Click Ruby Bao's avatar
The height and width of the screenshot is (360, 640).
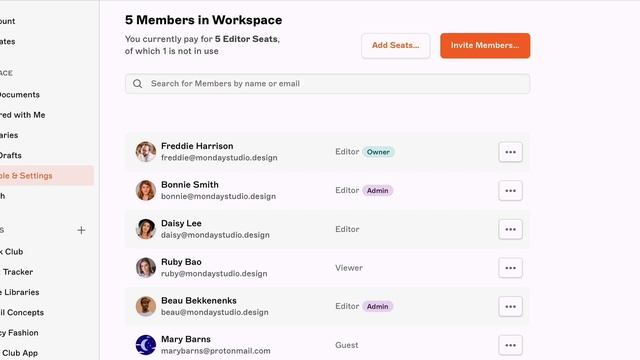coord(146,268)
